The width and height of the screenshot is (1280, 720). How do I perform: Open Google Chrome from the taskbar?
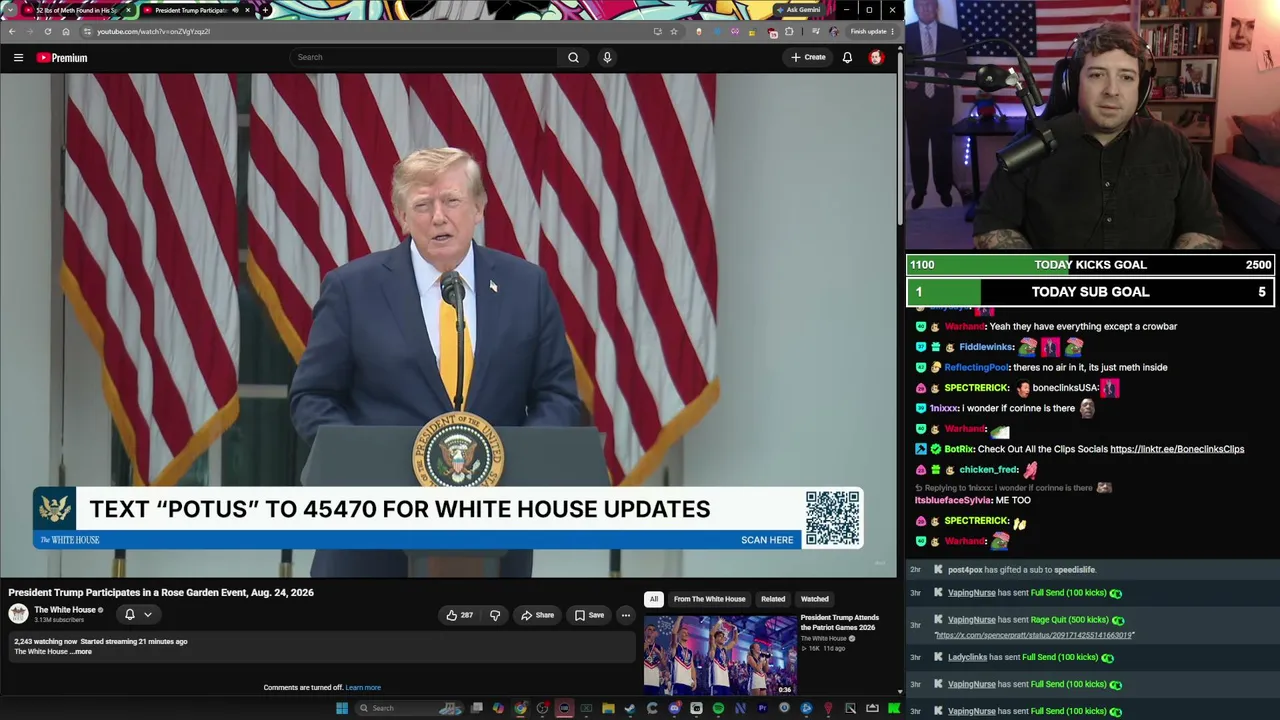coord(520,709)
